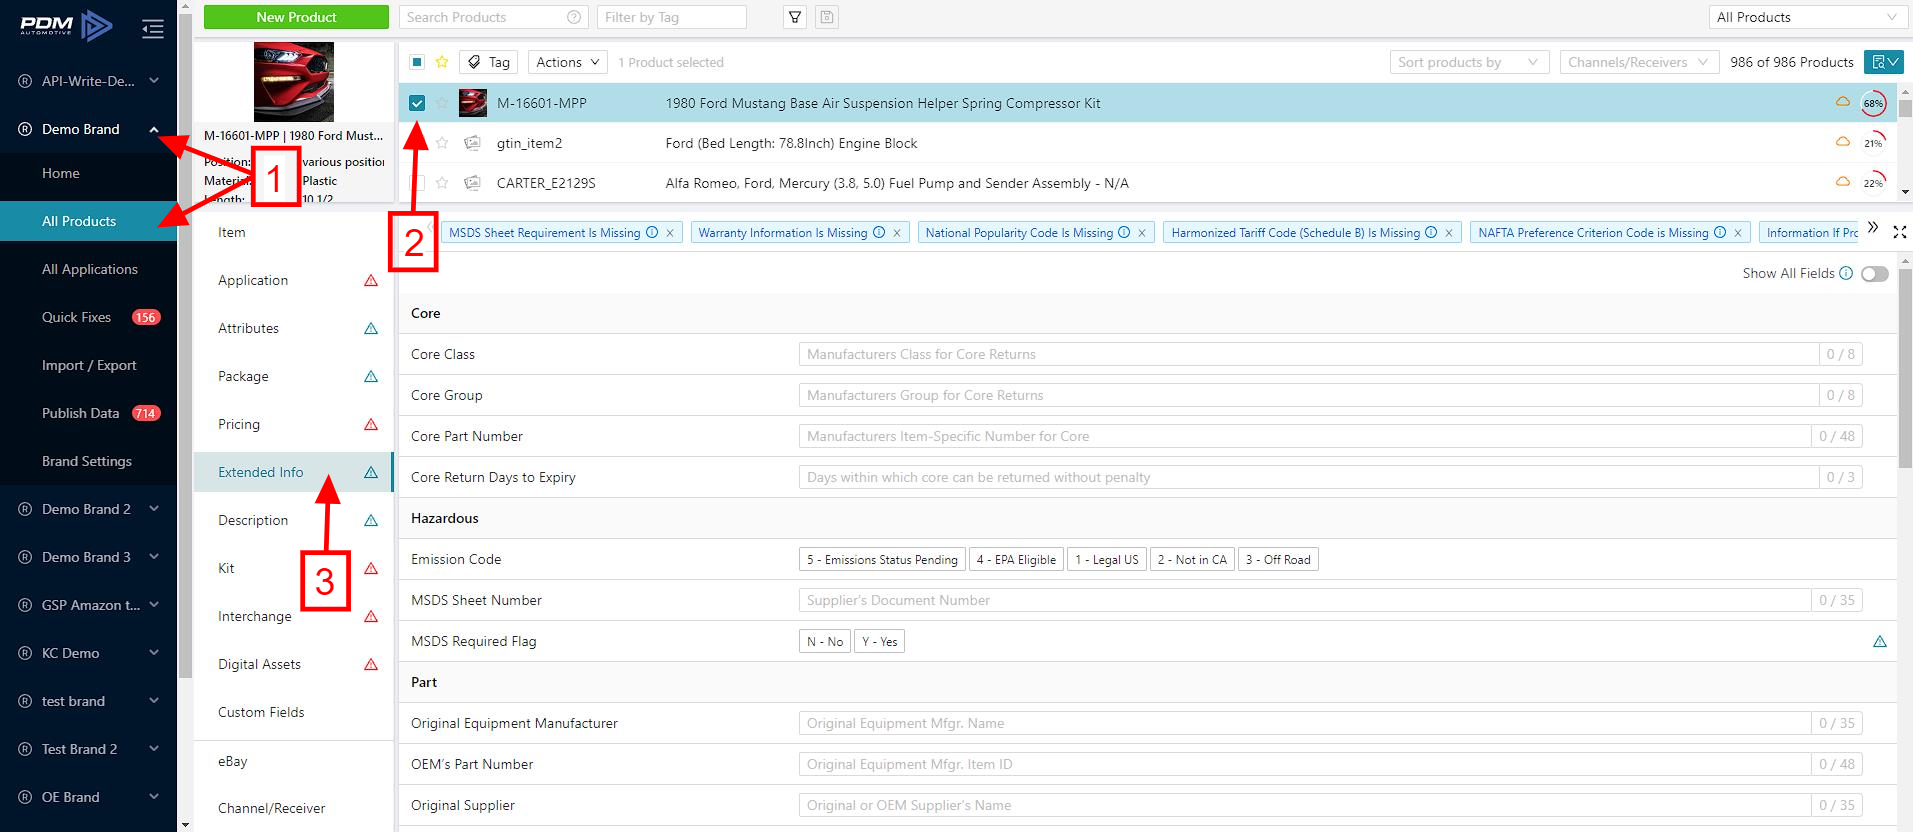Click the M-16601-MPP row thumbnail image
1913x832 pixels.
[x=473, y=103]
